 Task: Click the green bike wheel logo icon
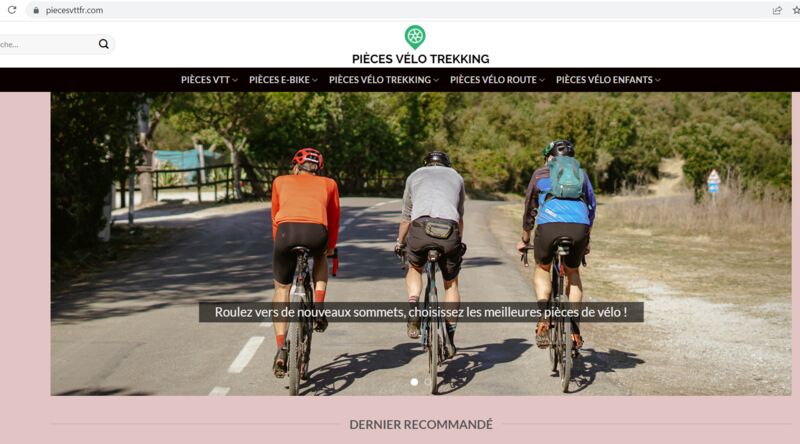click(x=415, y=37)
